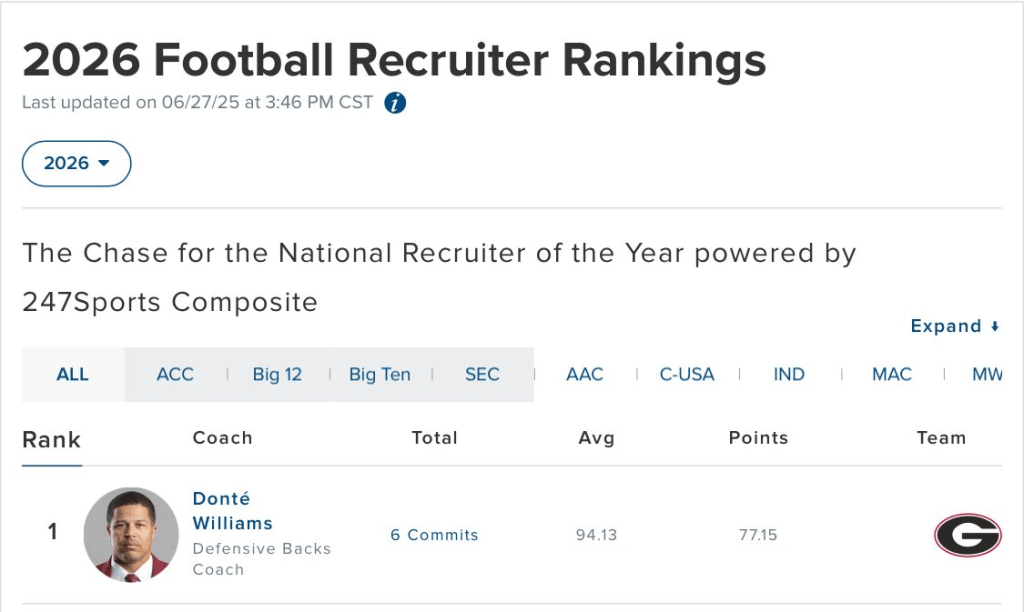
Task: Click the Points column header
Action: (758, 438)
